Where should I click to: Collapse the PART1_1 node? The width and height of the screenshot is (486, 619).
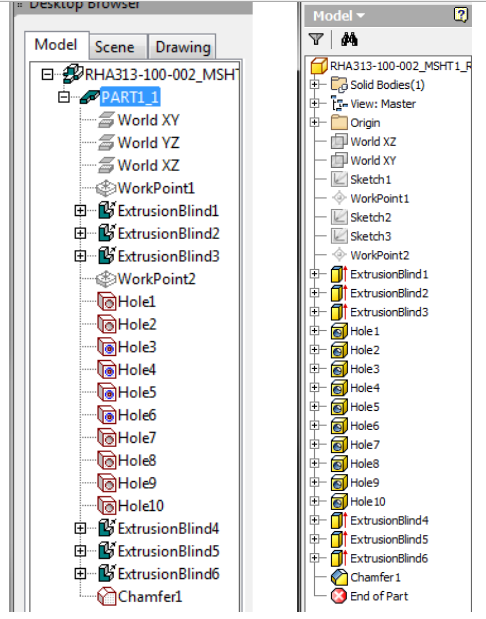(x=64, y=97)
